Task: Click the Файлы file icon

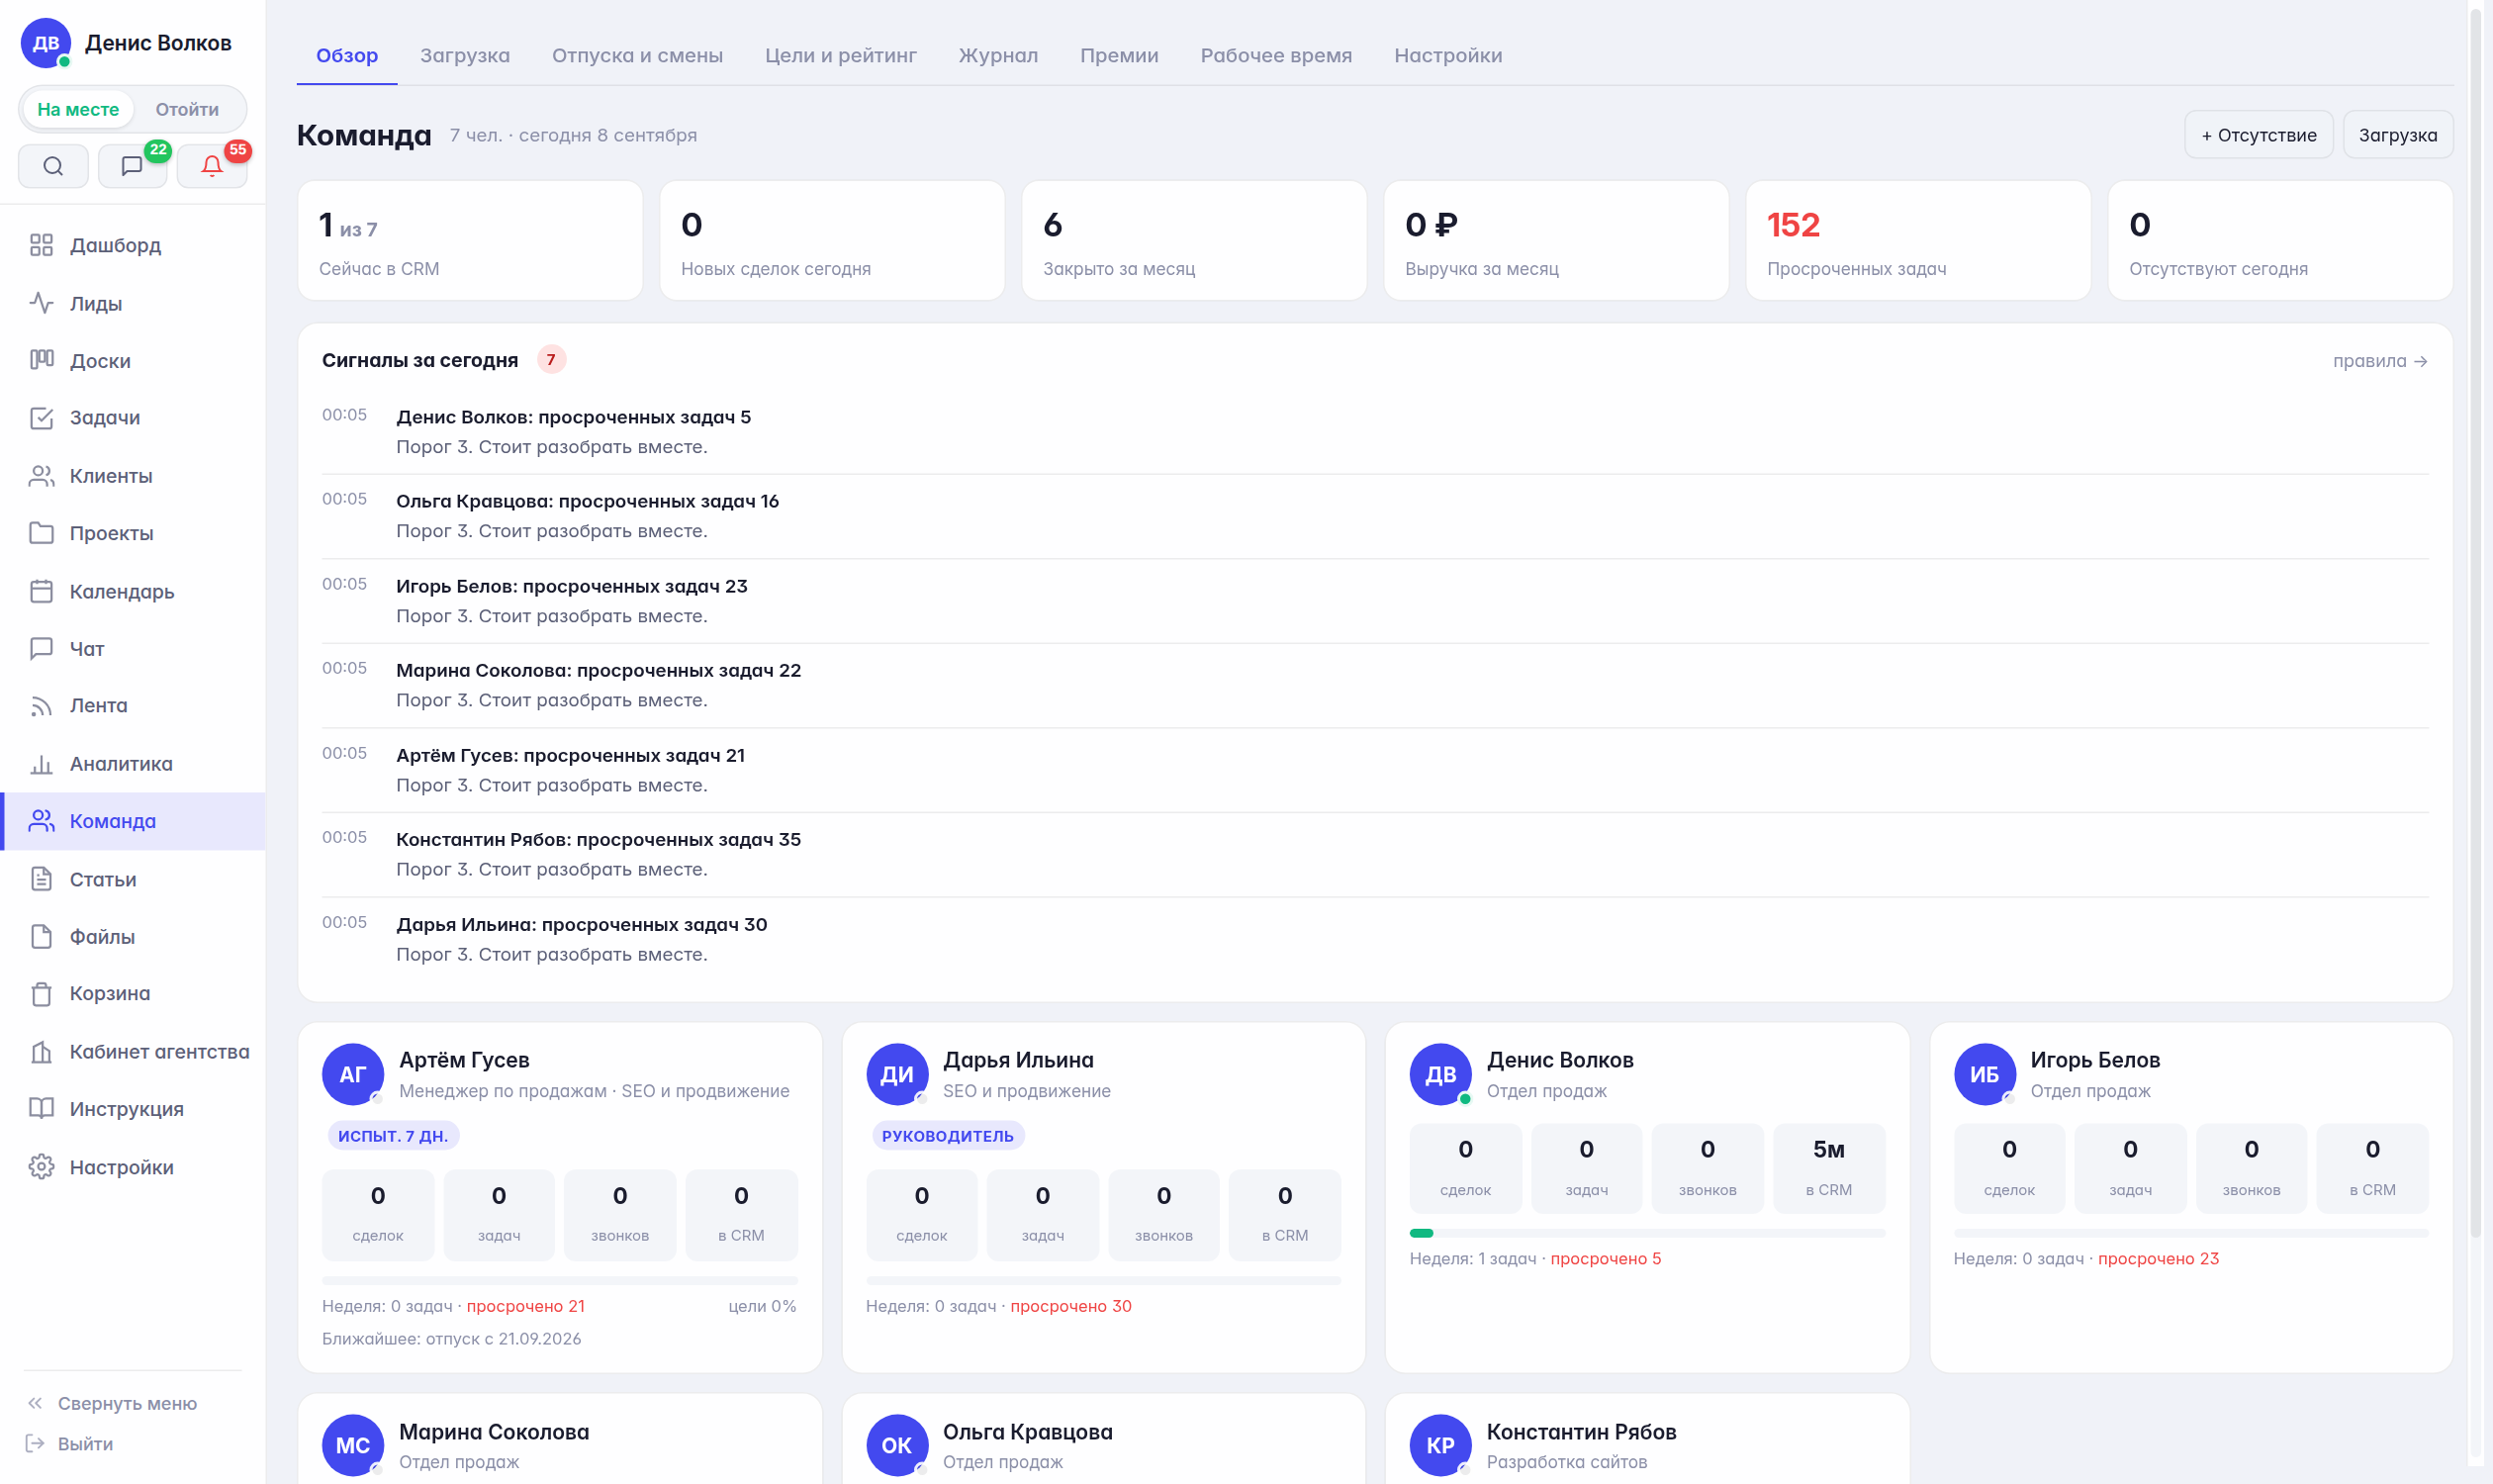Action: (41, 937)
